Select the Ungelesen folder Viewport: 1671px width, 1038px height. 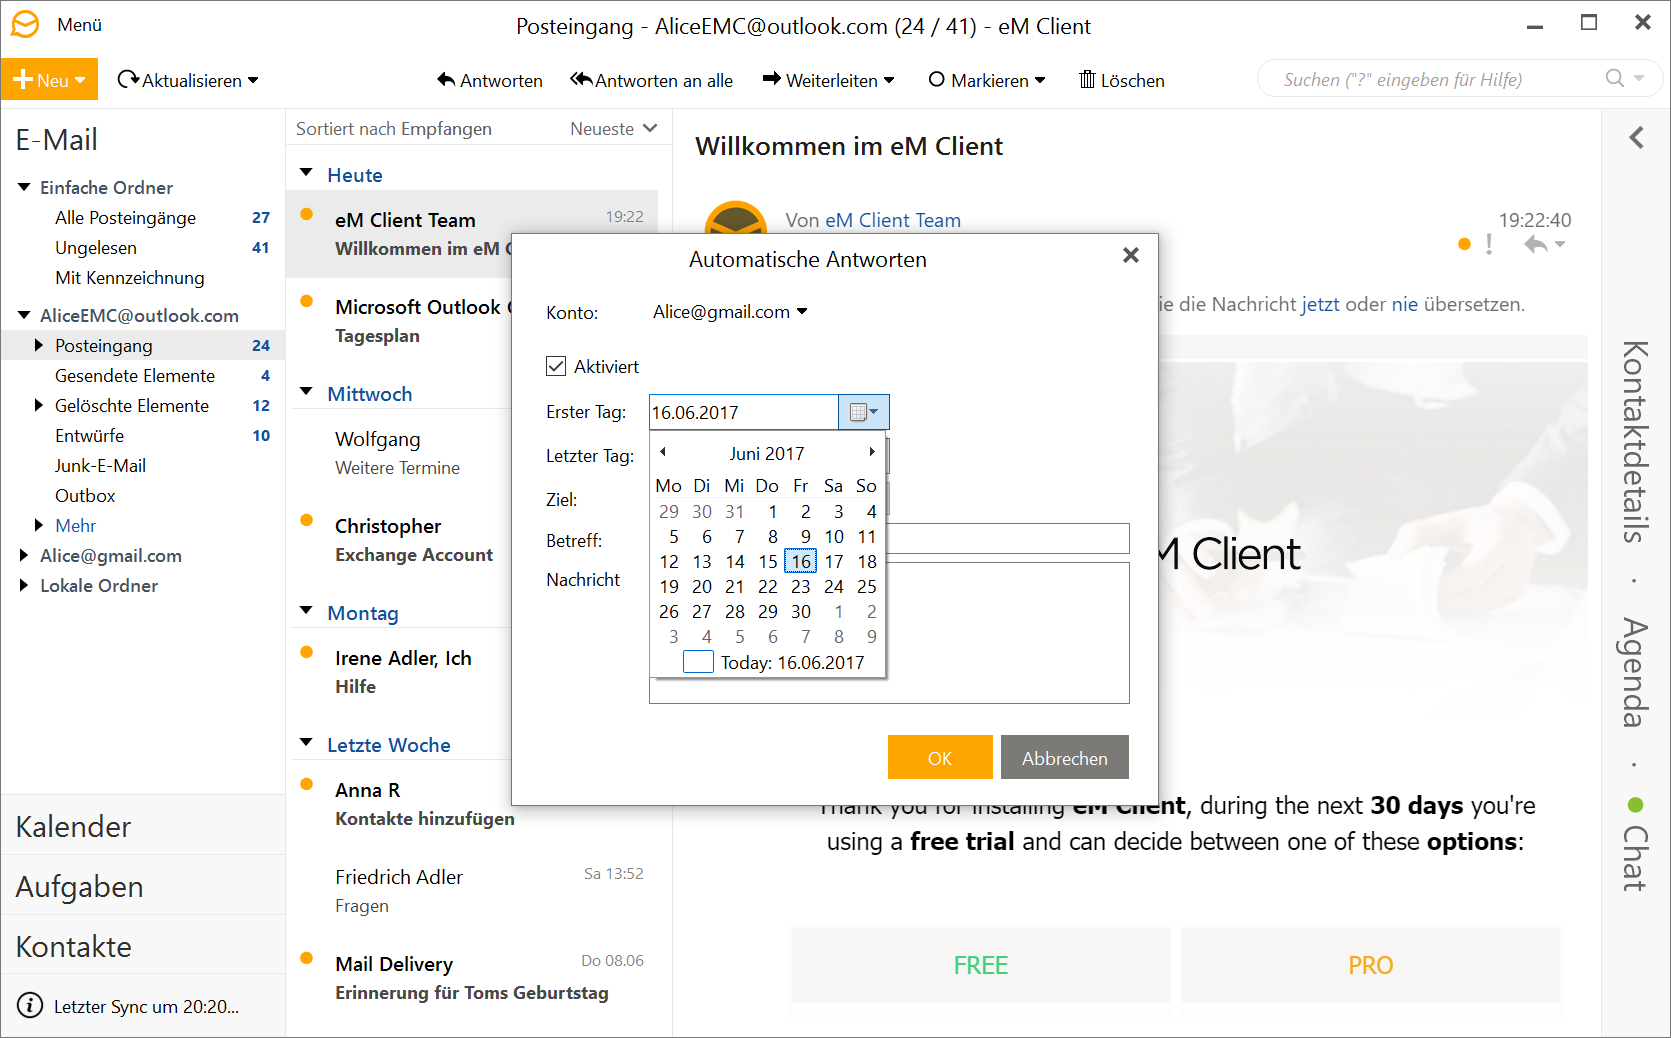[96, 247]
